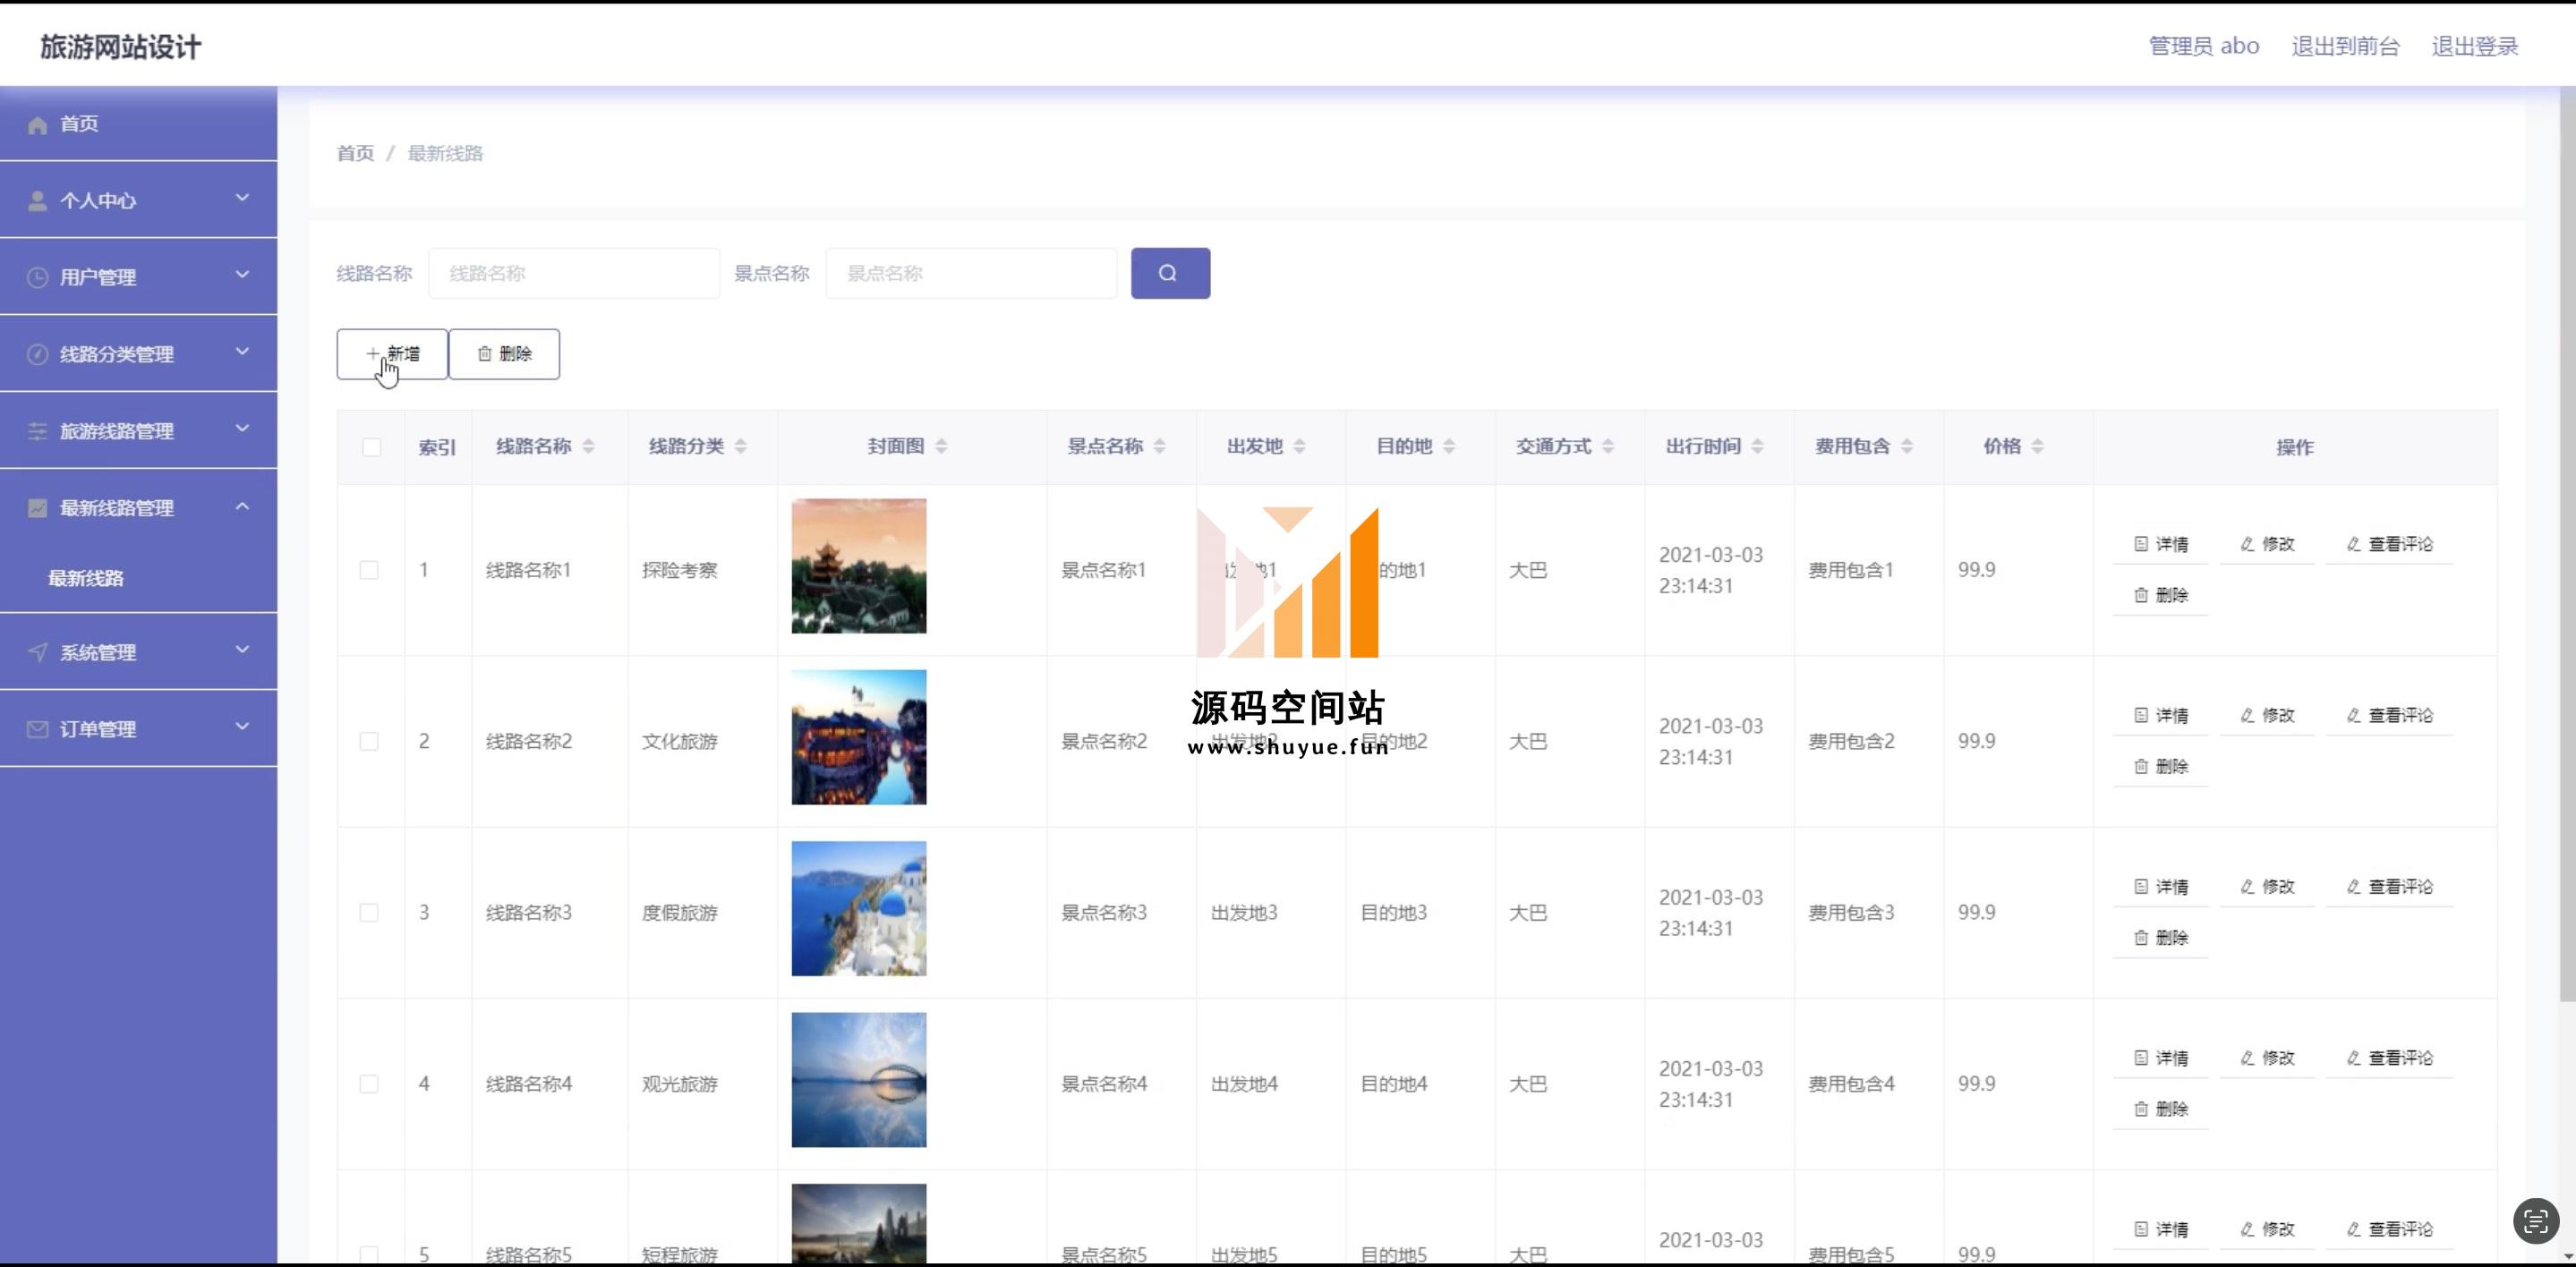Expand the 订单管理 menu chevron
The height and width of the screenshot is (1267, 2576).
[x=242, y=727]
